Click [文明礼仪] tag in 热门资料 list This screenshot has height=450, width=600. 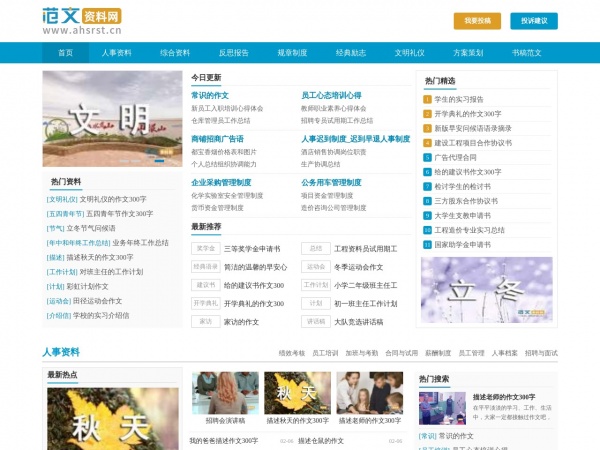pyautogui.click(x=62, y=199)
